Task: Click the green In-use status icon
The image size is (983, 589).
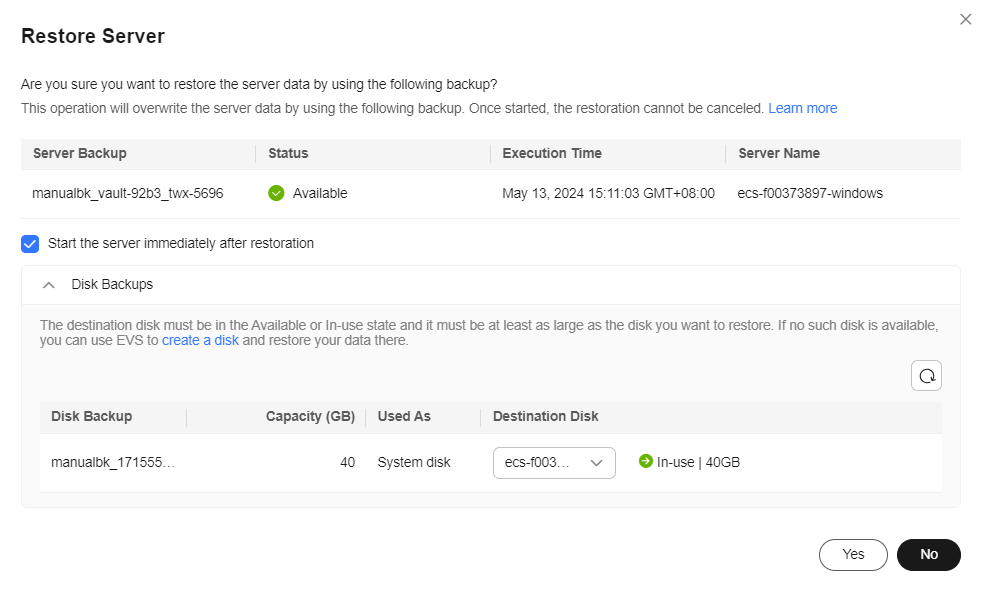Action: [x=645, y=462]
